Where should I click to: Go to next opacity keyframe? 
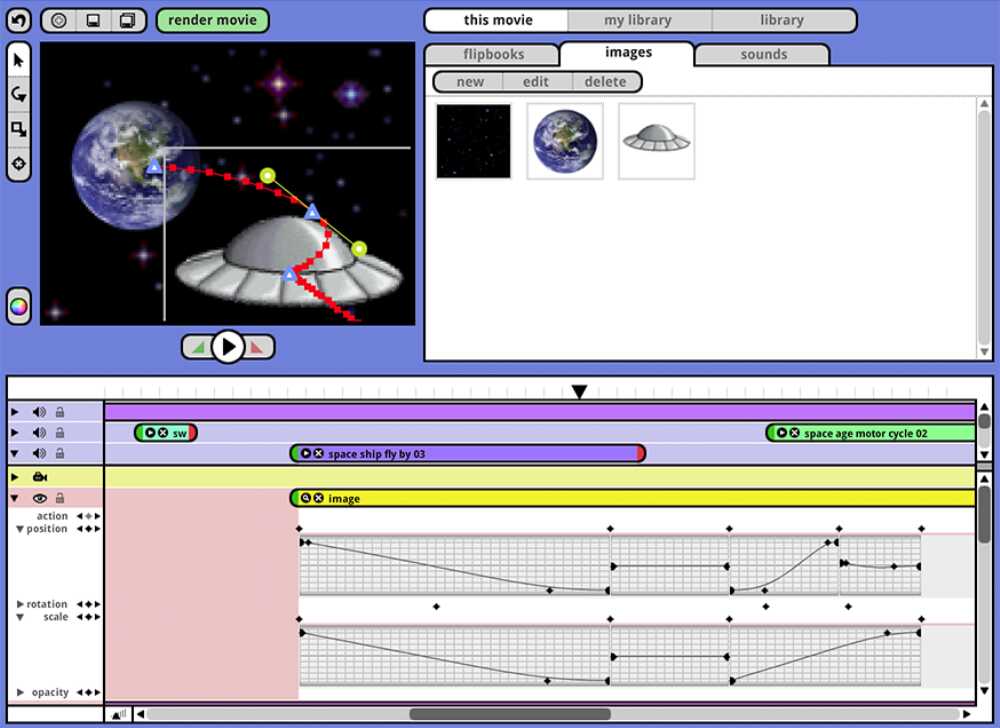coord(97,692)
